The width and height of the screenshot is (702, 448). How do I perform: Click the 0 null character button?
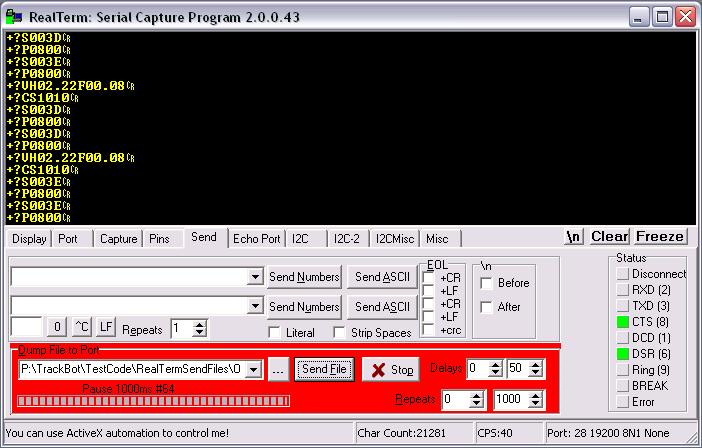click(x=58, y=328)
